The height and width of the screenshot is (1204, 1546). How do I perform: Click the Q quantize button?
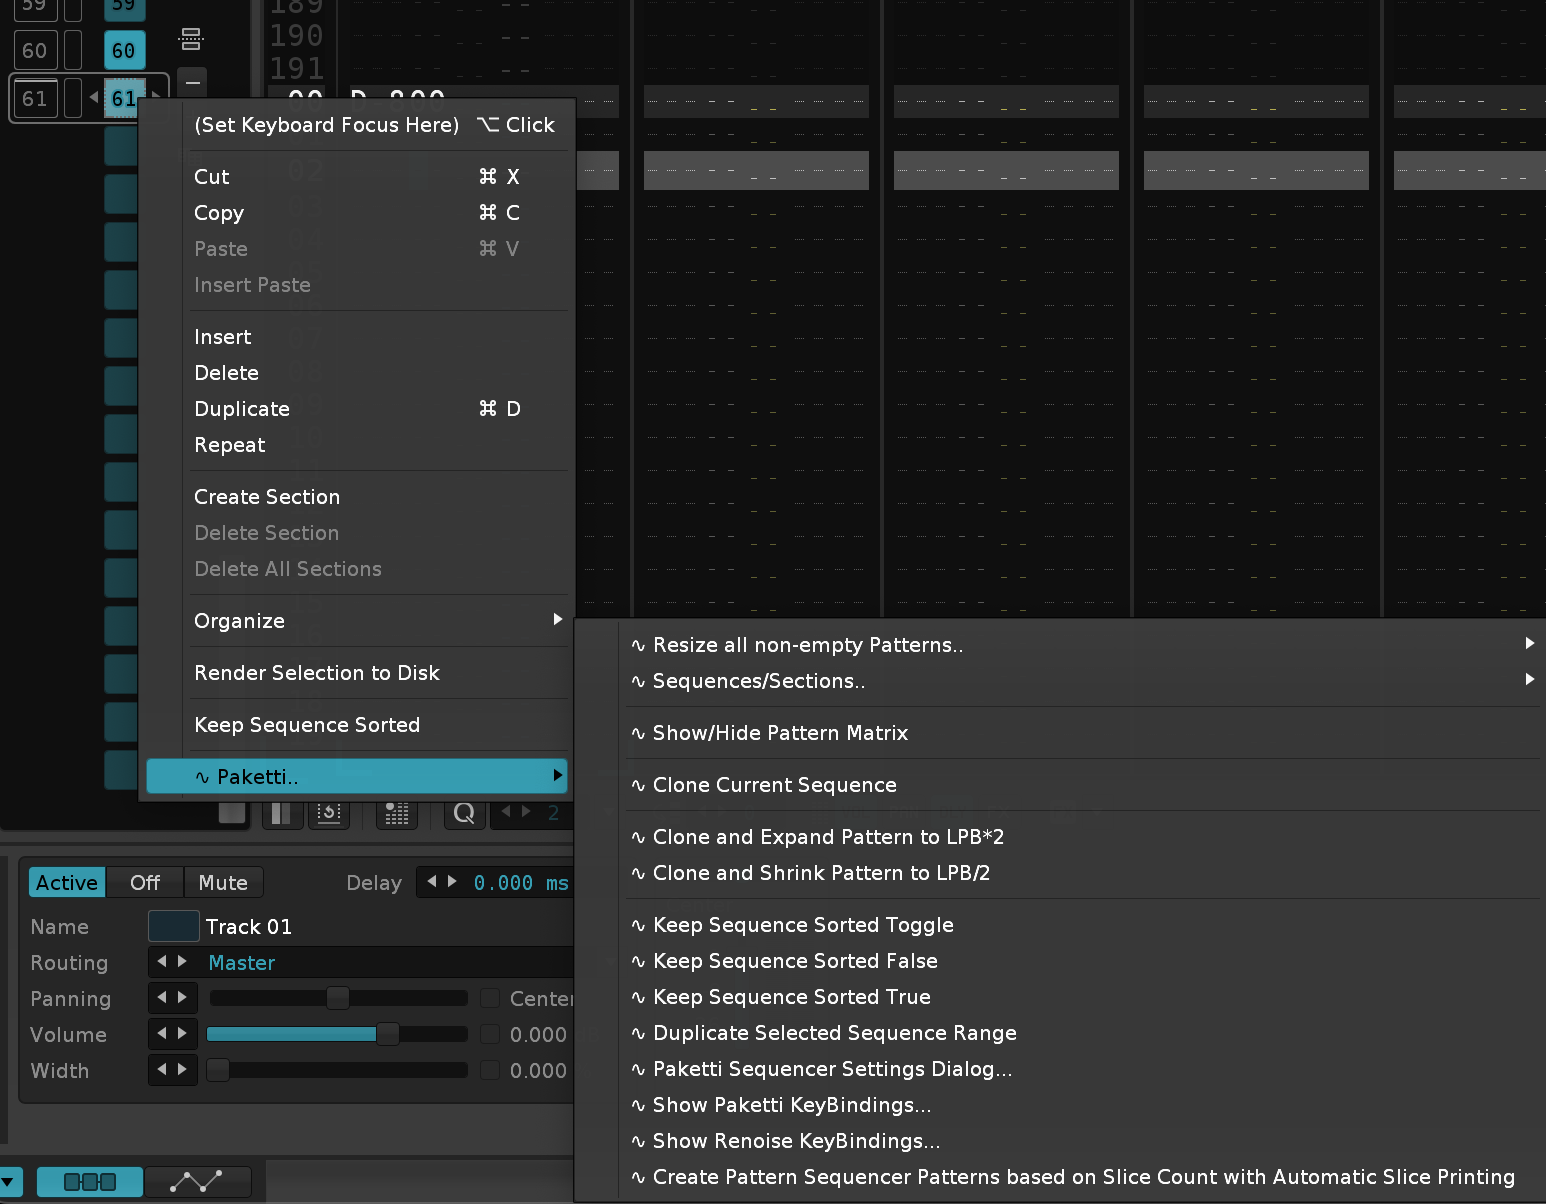tap(464, 813)
